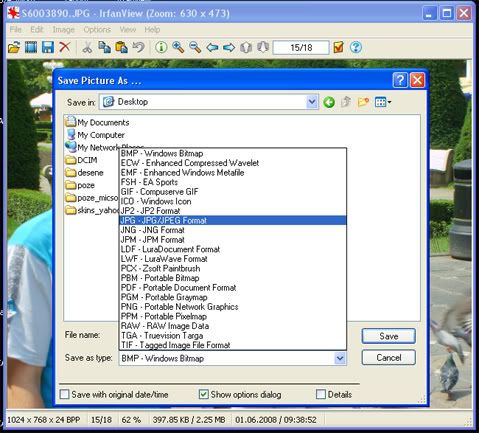Open the Views menu icon
479x433 pixels.
pyautogui.click(x=383, y=102)
